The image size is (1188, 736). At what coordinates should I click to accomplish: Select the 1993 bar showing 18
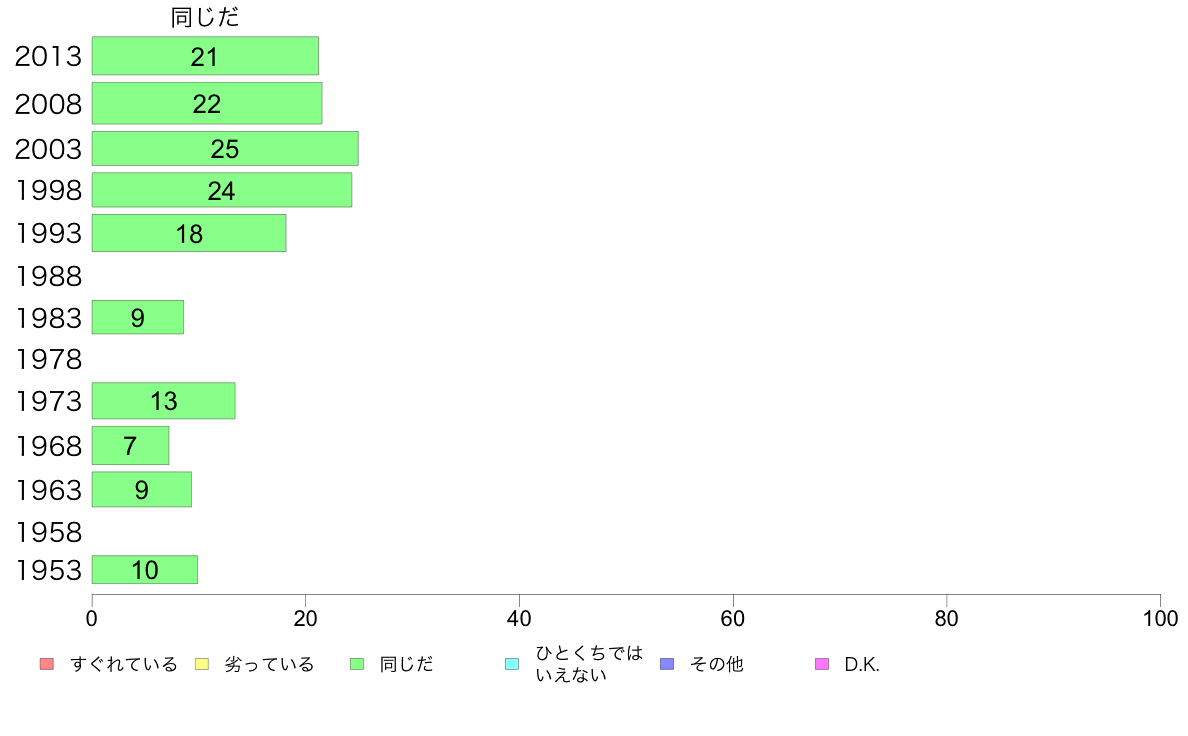189,233
